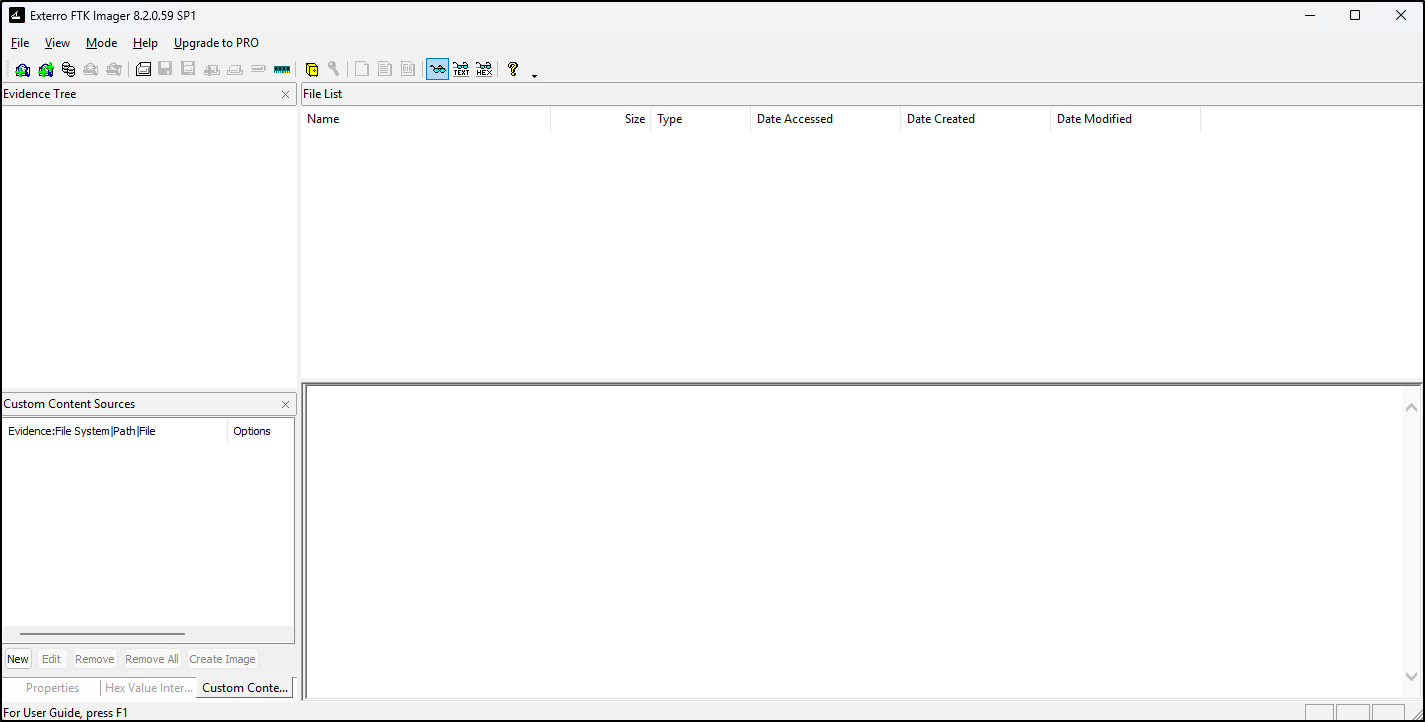Click the Create Custom Content Image icon
The width and height of the screenshot is (1425, 722).
235,69
